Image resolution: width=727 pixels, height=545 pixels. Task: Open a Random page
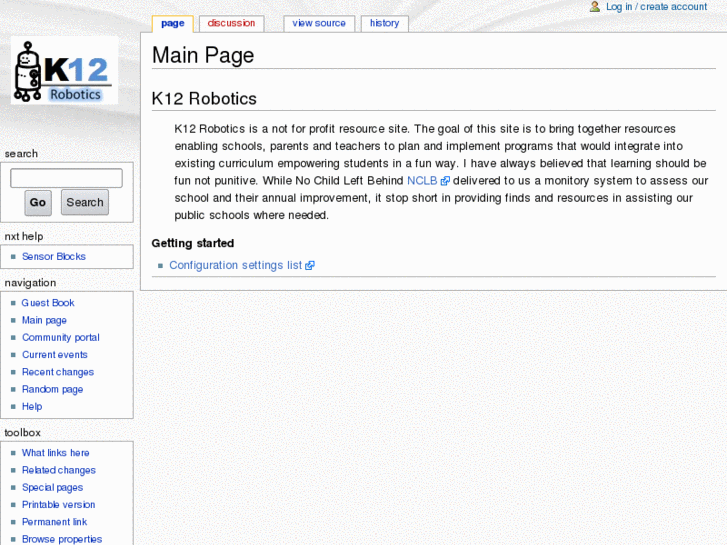(x=52, y=390)
